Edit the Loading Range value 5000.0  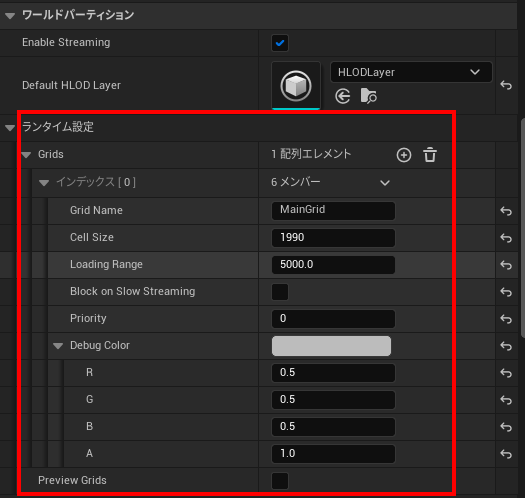coord(333,265)
